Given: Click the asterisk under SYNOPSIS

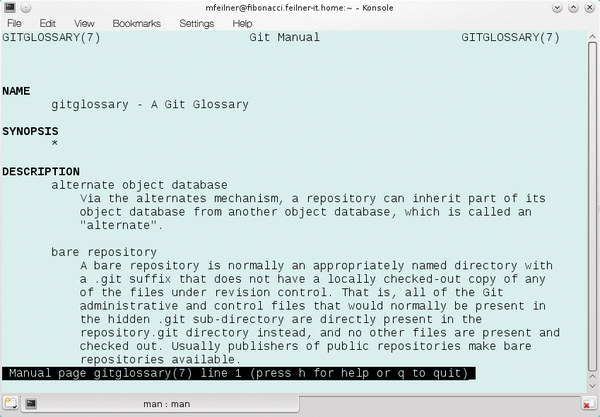Looking at the screenshot, I should tap(55, 143).
